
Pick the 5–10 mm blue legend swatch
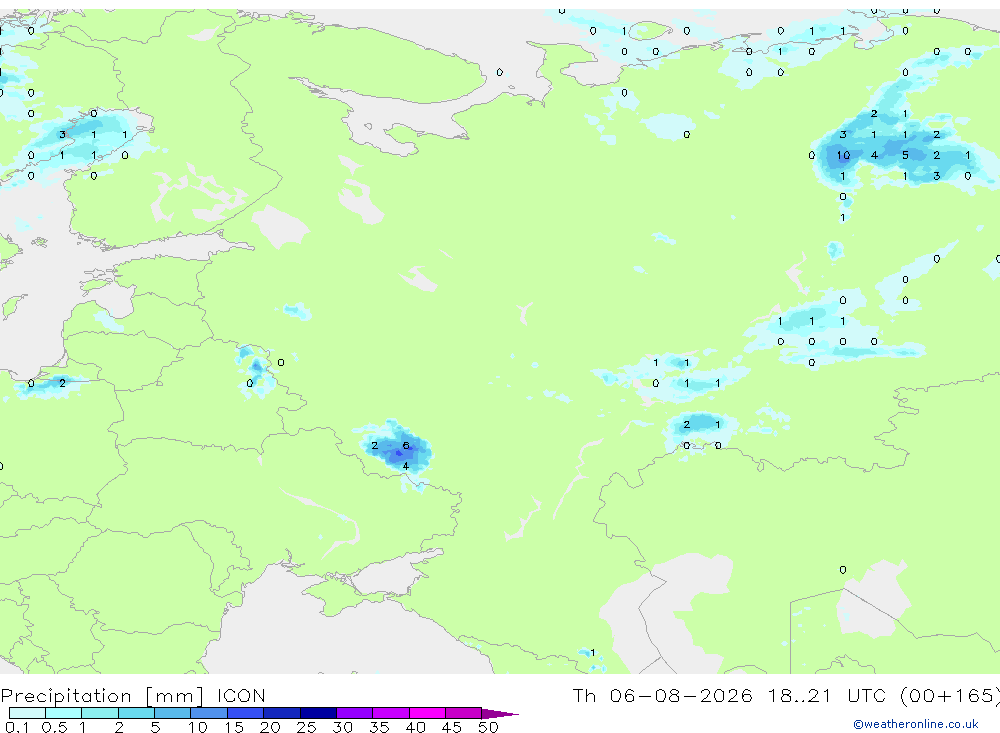pyautogui.click(x=172, y=713)
